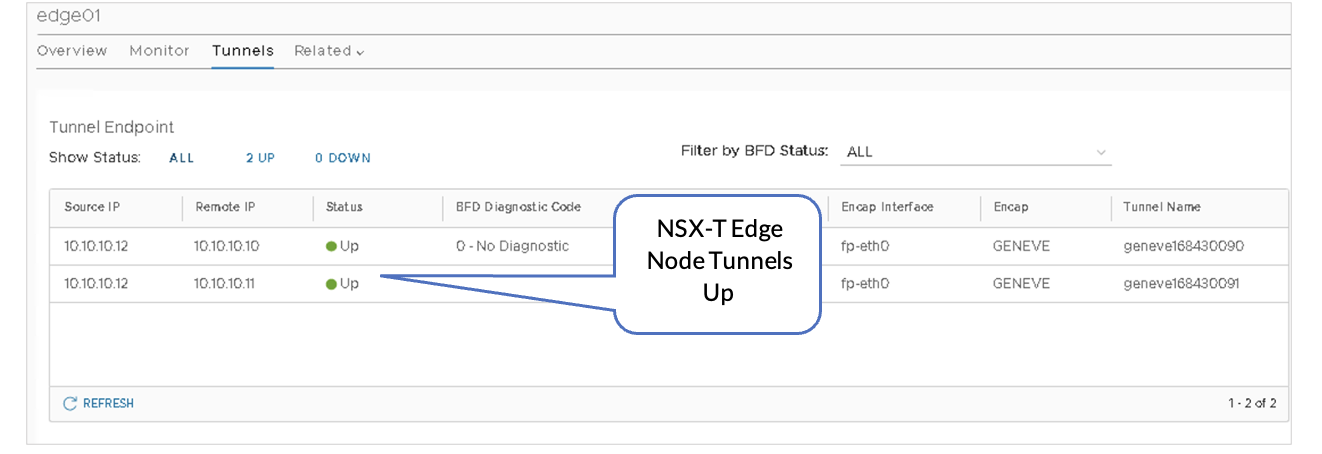Click green Up status dot for 10.10.10.10
Screen dimensions: 1322x454
331,246
